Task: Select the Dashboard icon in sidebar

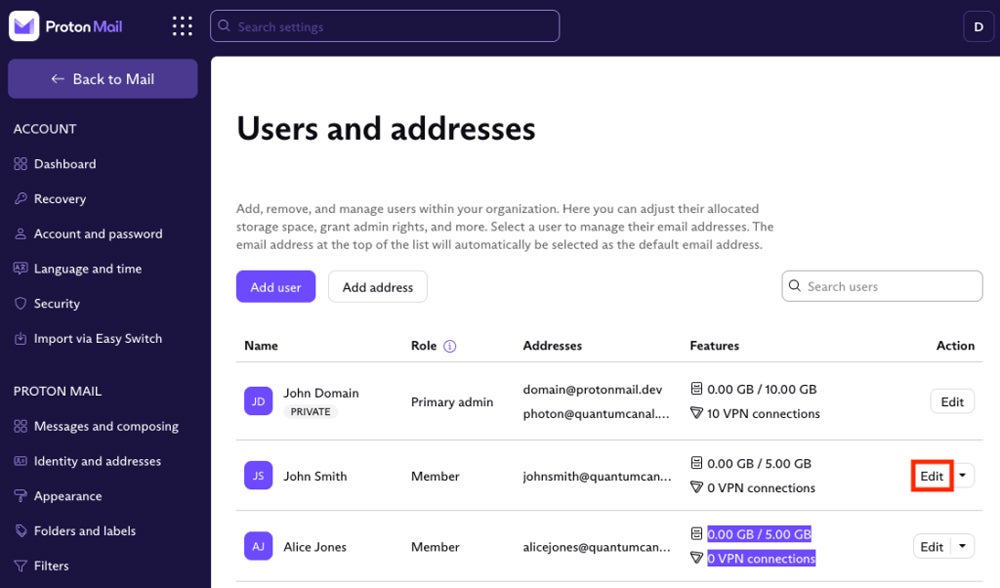Action: coord(20,164)
